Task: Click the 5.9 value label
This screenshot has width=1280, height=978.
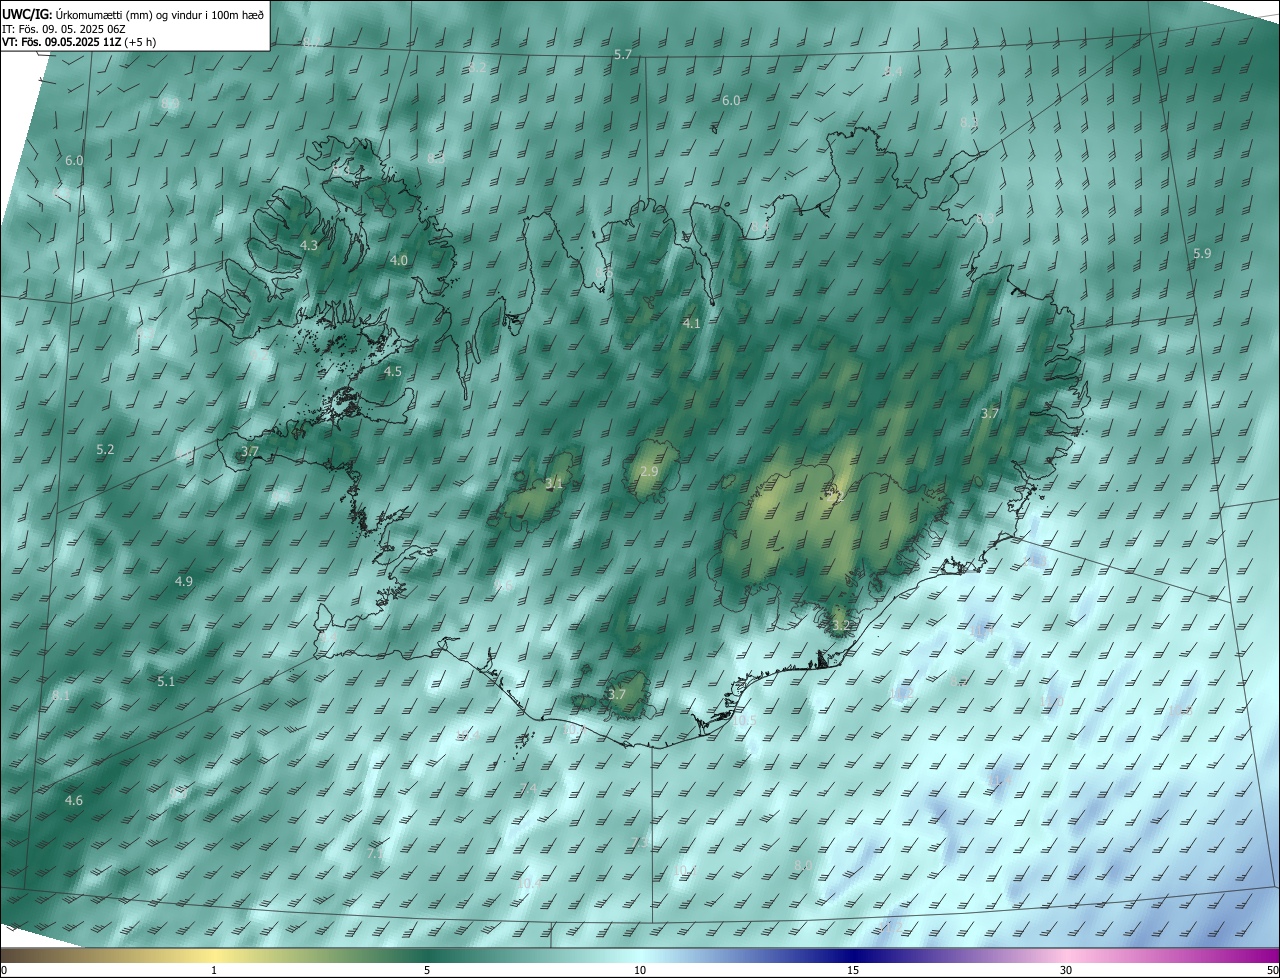Action: click(x=1202, y=254)
